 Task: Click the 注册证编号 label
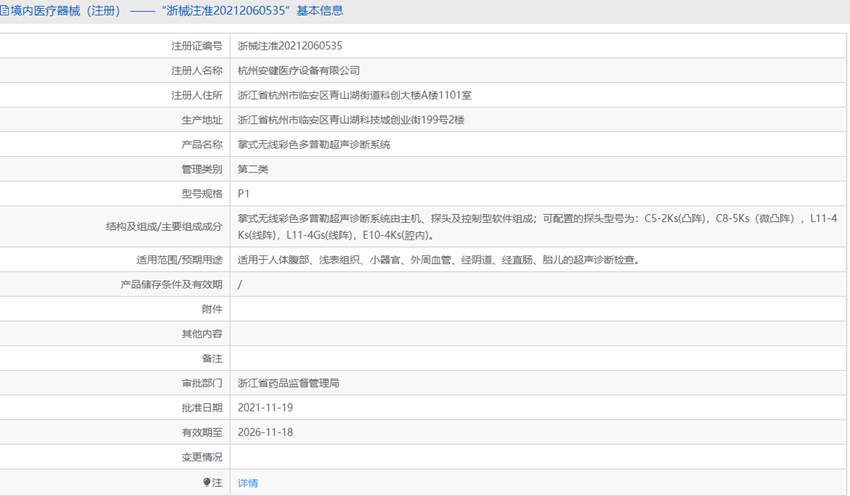(x=197, y=46)
